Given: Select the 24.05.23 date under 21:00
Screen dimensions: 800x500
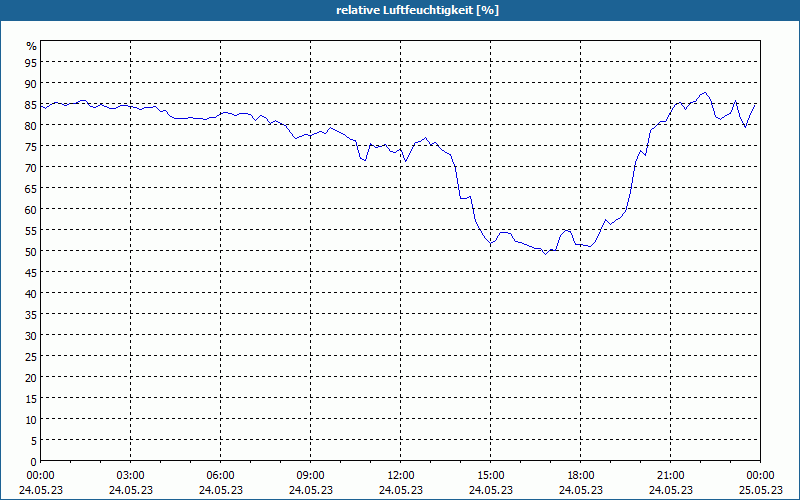Looking at the screenshot, I should click(670, 490).
